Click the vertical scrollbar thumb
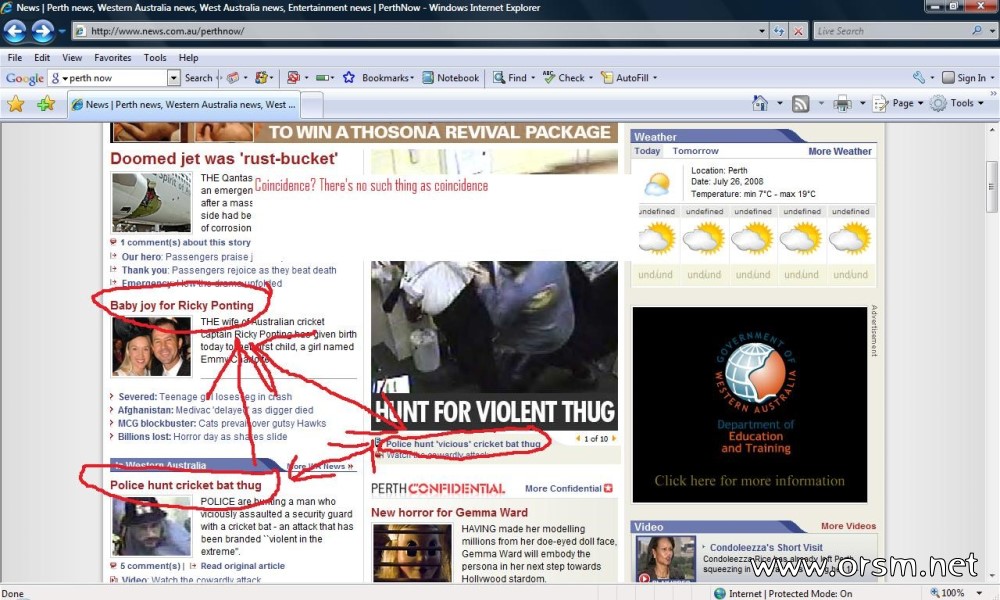The height and width of the screenshot is (600, 1000). 992,185
